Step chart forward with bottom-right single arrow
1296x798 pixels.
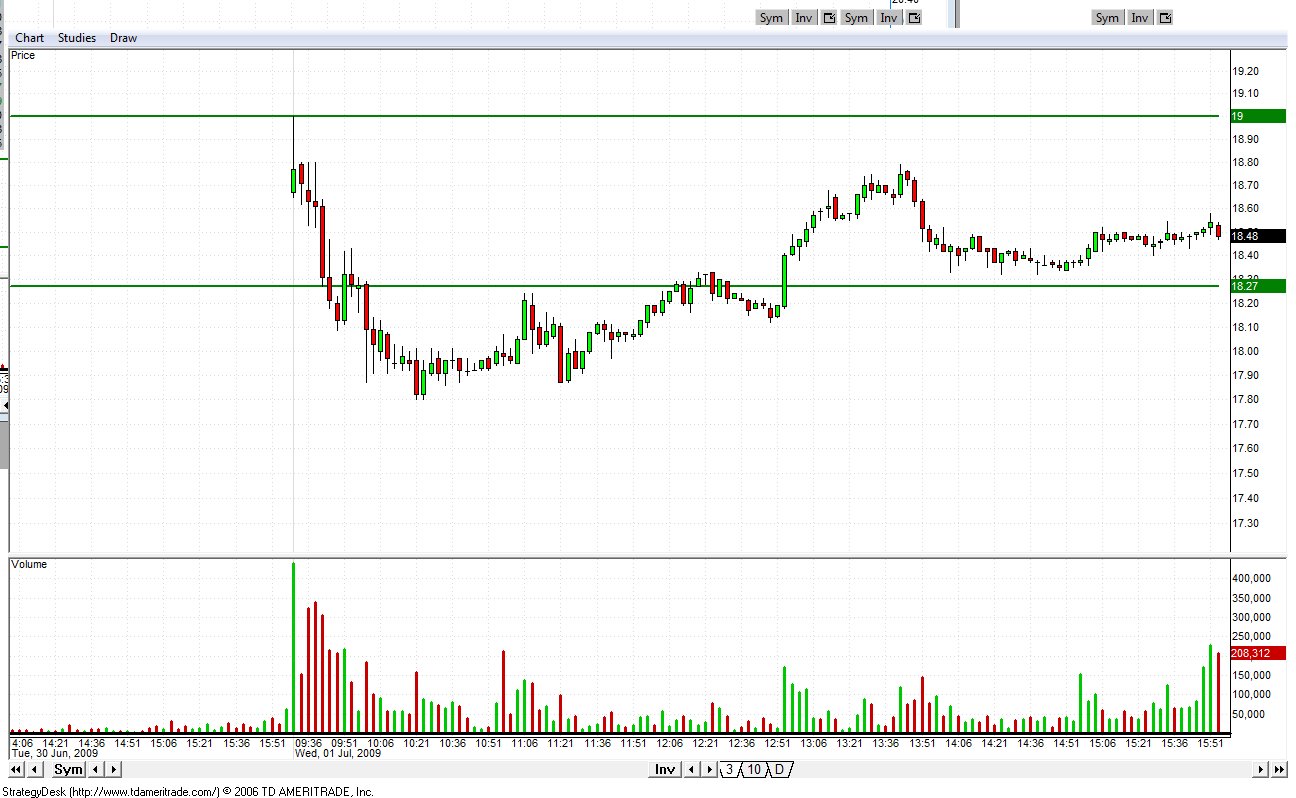[x=1261, y=769]
